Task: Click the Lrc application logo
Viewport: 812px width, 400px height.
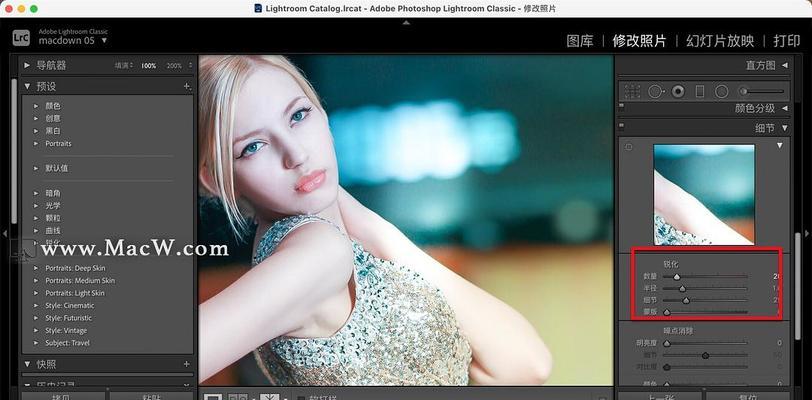Action: tap(21, 38)
